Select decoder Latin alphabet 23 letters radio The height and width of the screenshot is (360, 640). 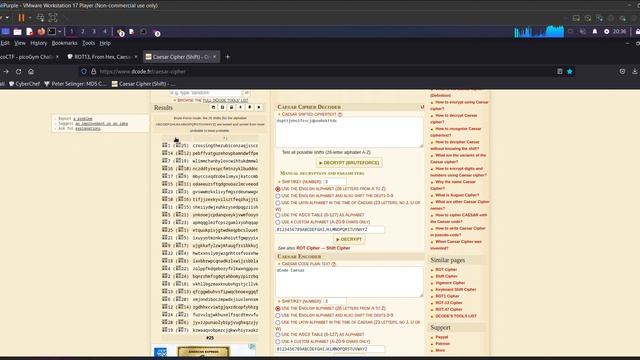[x=278, y=203]
